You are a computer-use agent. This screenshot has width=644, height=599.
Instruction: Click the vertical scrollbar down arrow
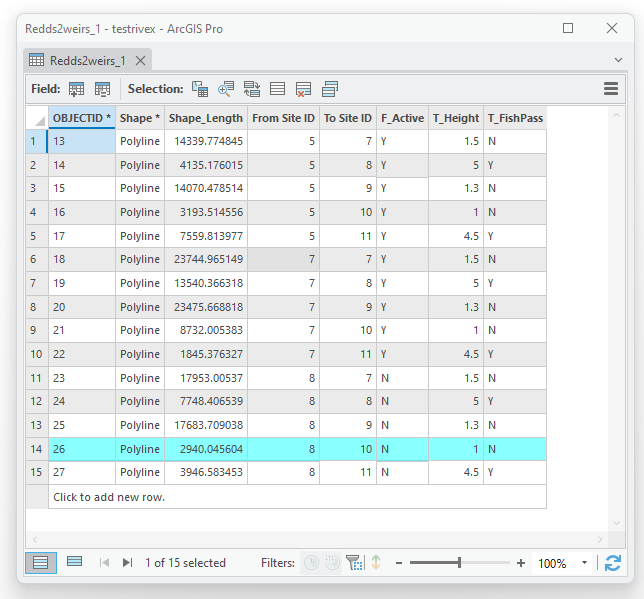pos(616,523)
